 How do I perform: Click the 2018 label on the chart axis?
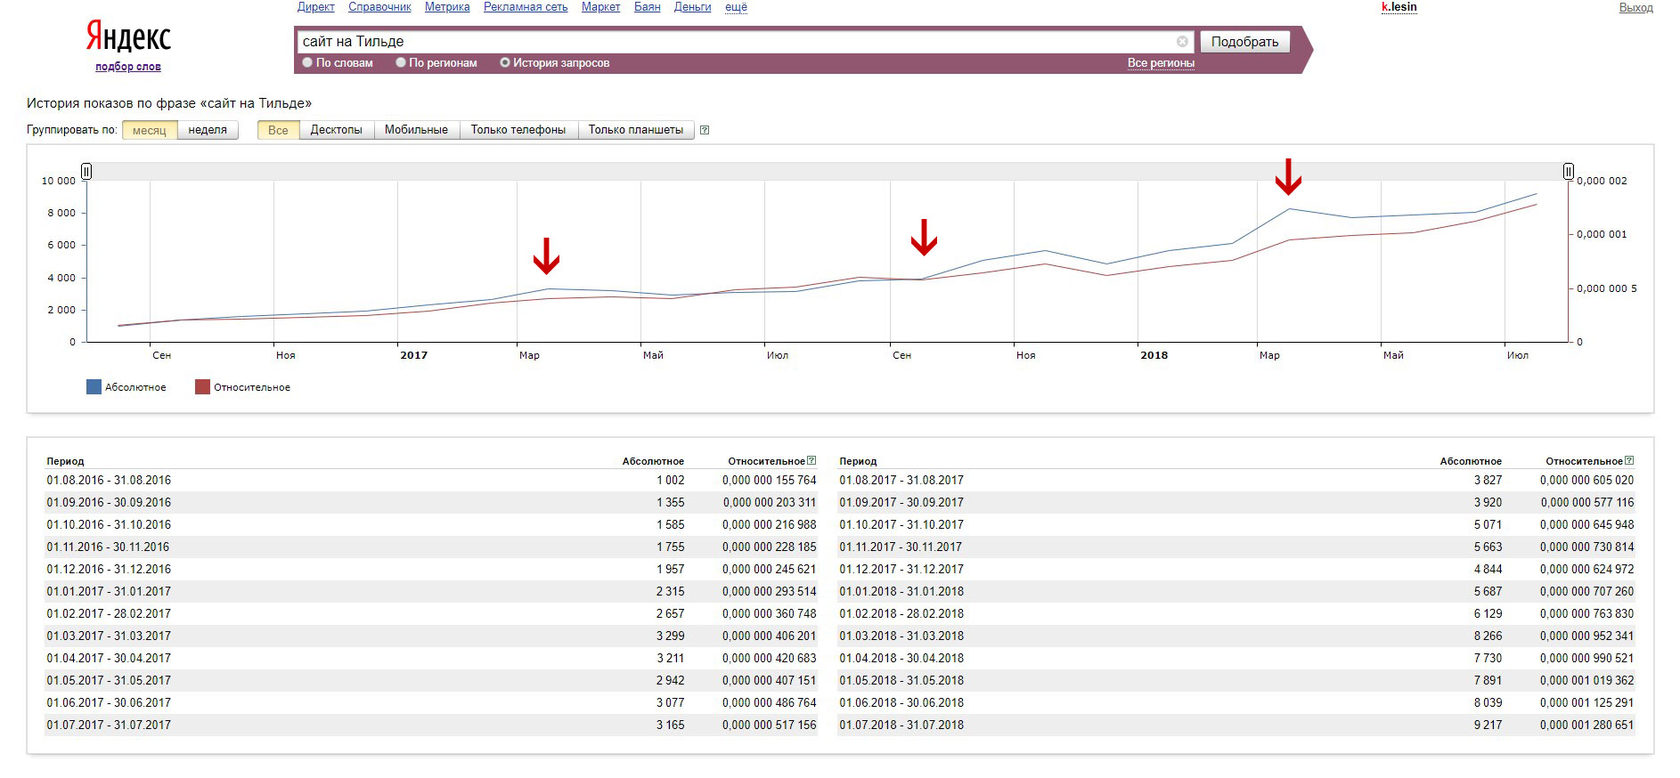(x=1154, y=355)
